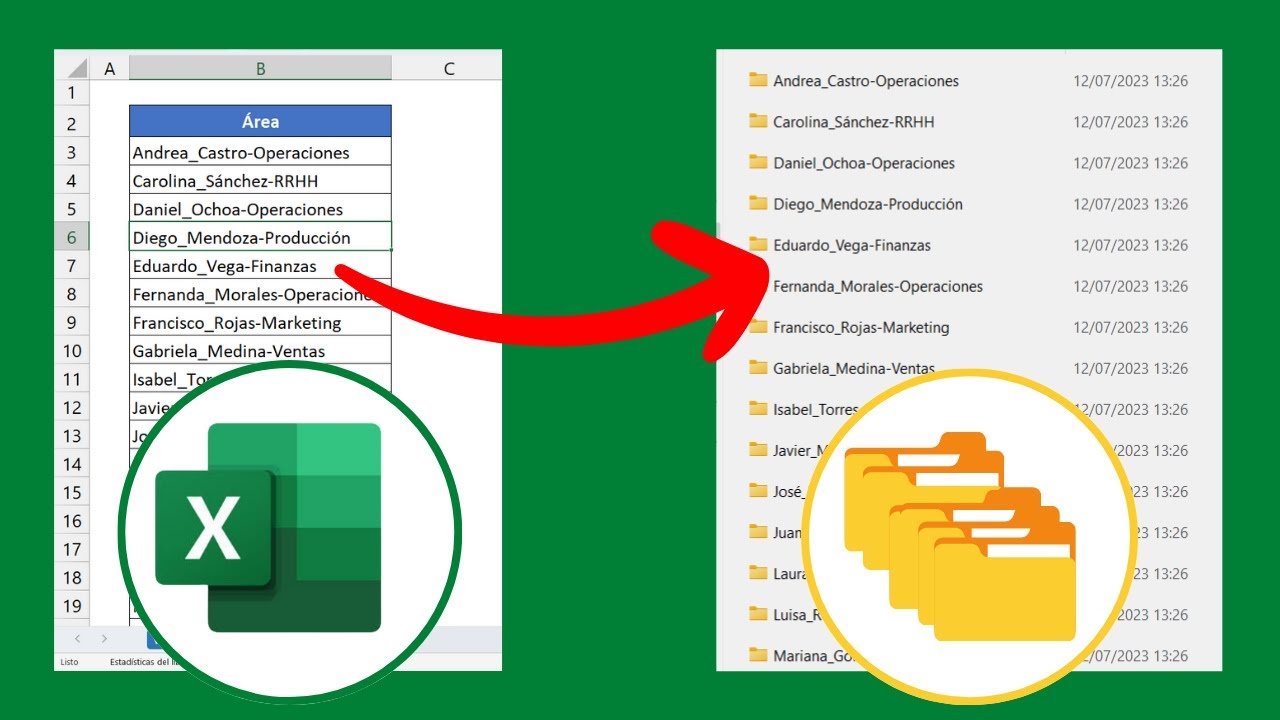
Task: Open folder name Gabriela_Medina-Ventas in file list
Action: [854, 368]
